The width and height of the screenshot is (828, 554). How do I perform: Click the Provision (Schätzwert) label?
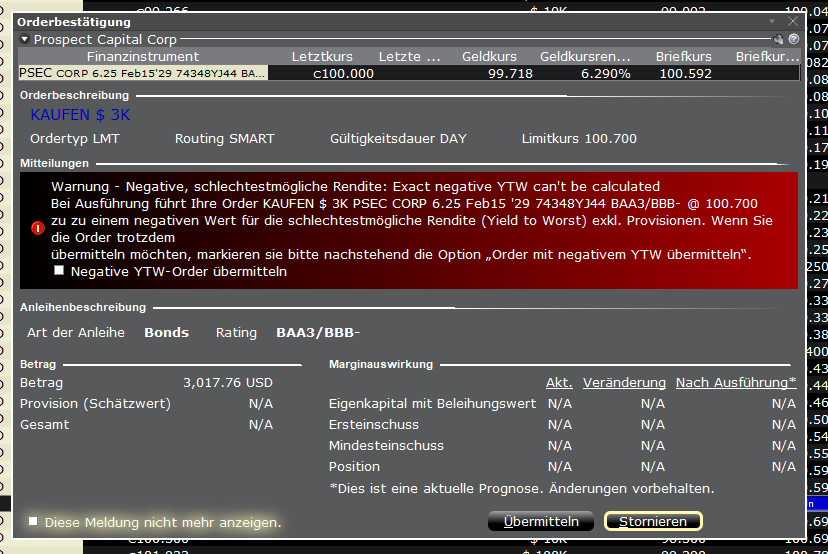96,404
